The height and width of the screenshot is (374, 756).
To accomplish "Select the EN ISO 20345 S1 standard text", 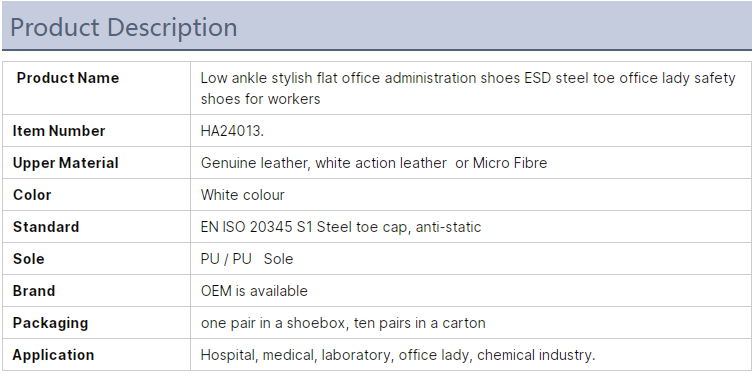I will (341, 227).
